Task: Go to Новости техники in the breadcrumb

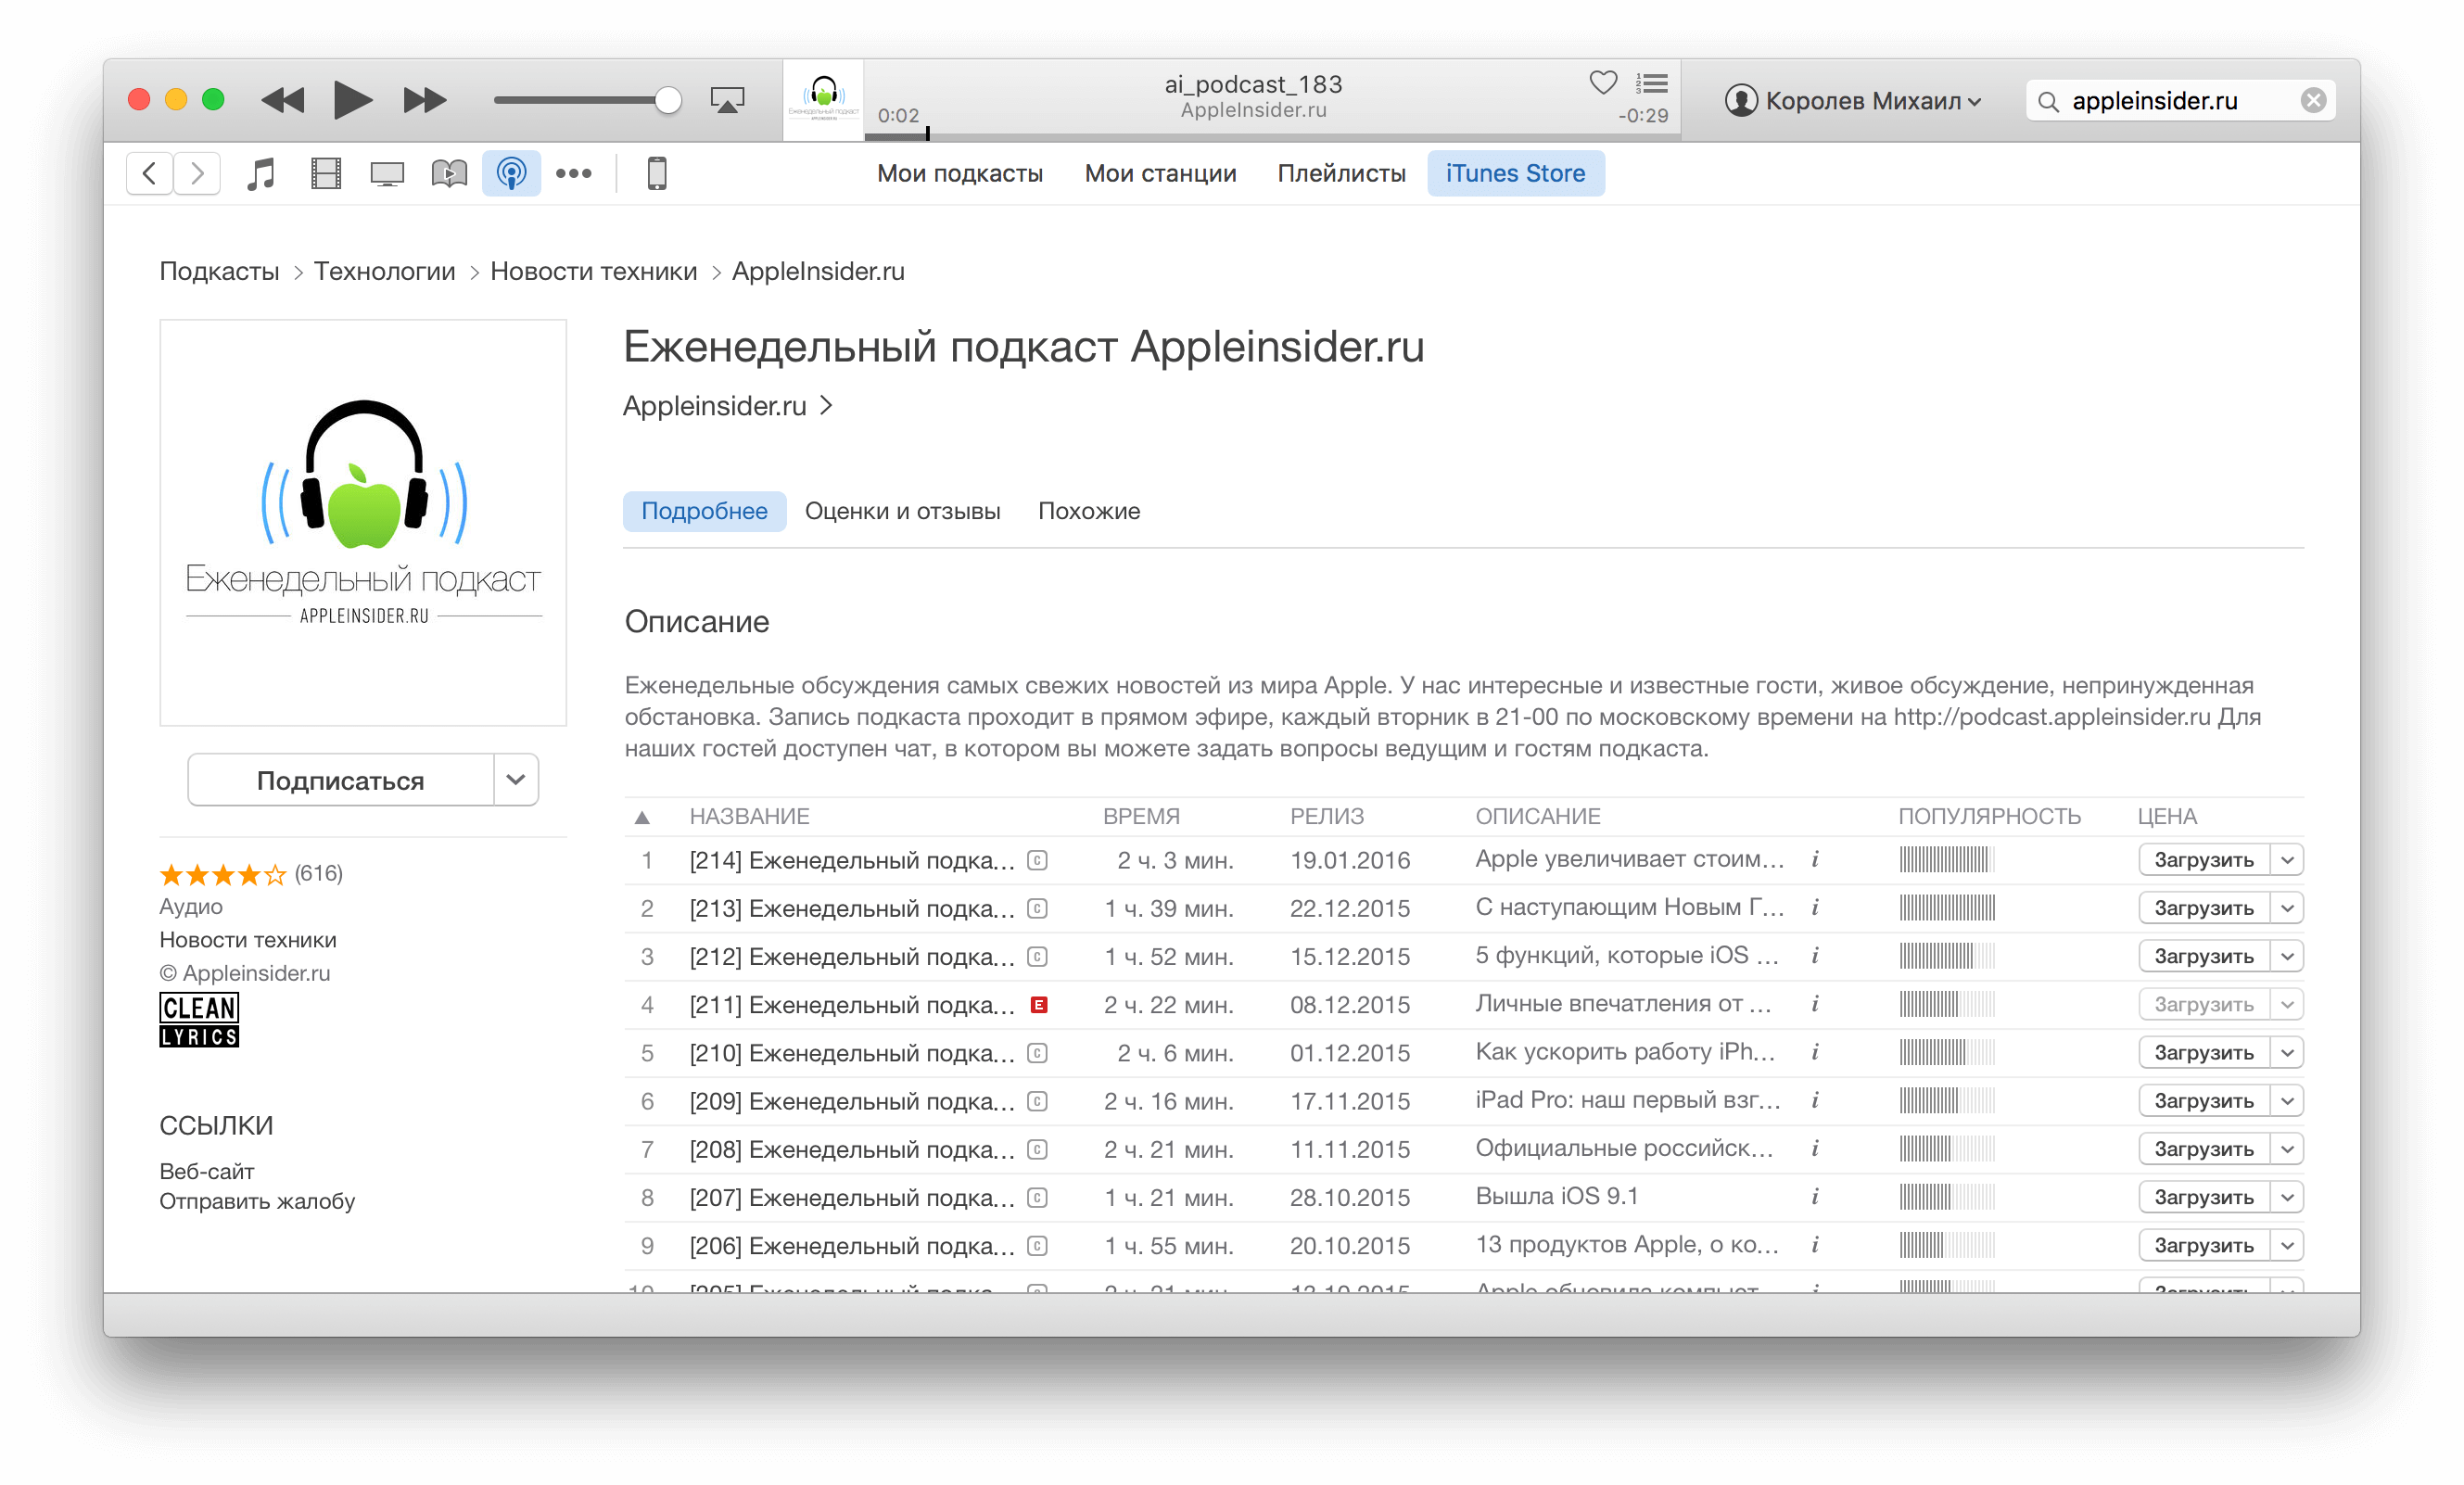Action: [x=593, y=271]
